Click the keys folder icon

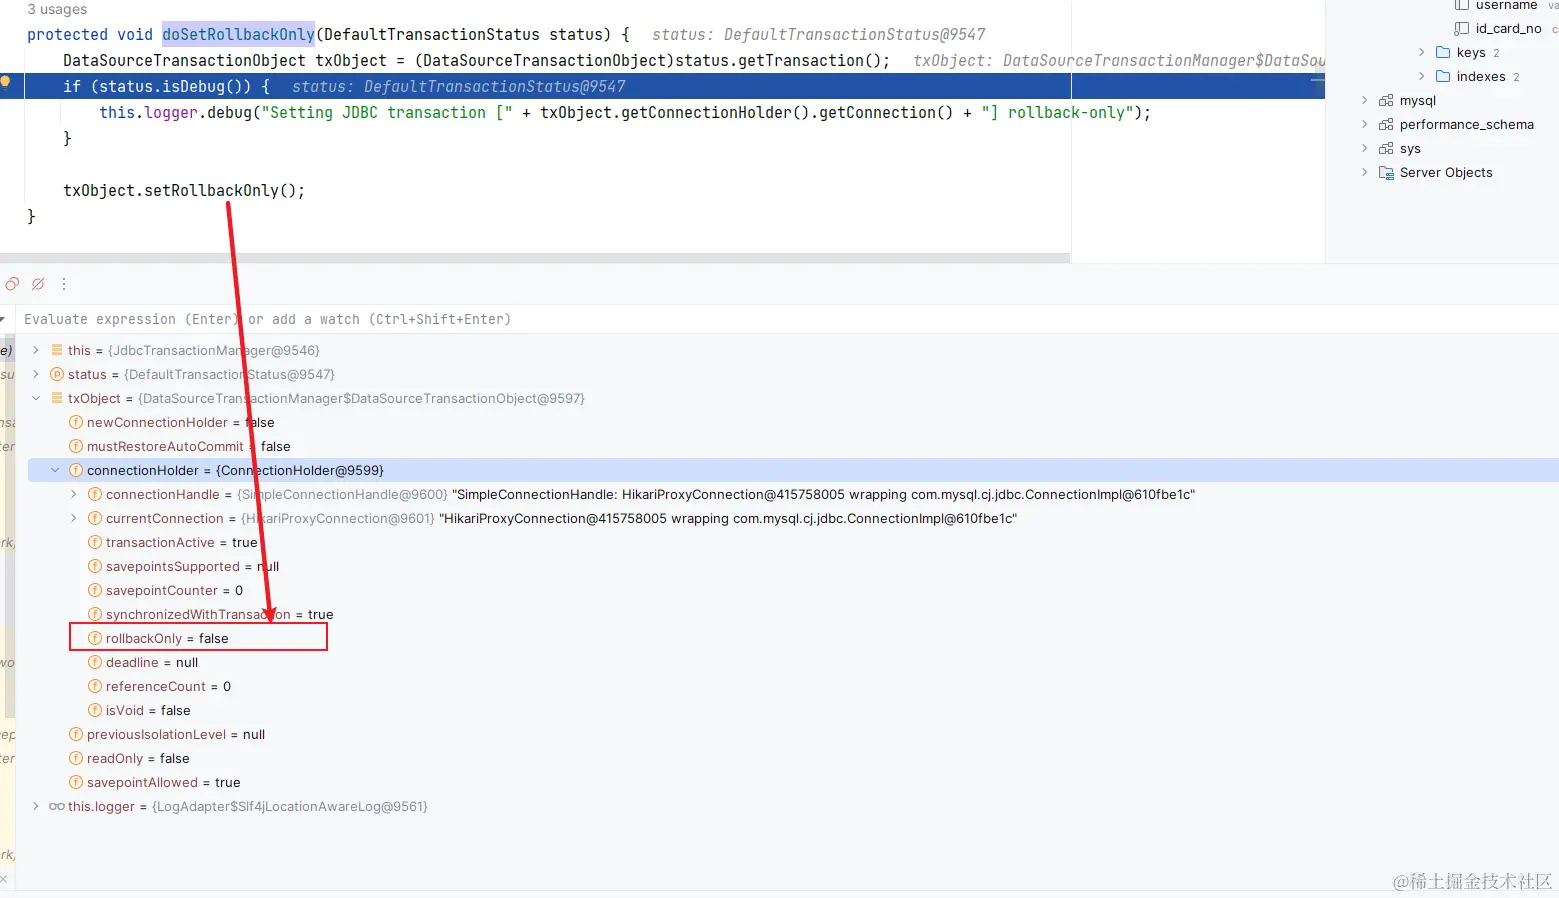click(x=1441, y=52)
